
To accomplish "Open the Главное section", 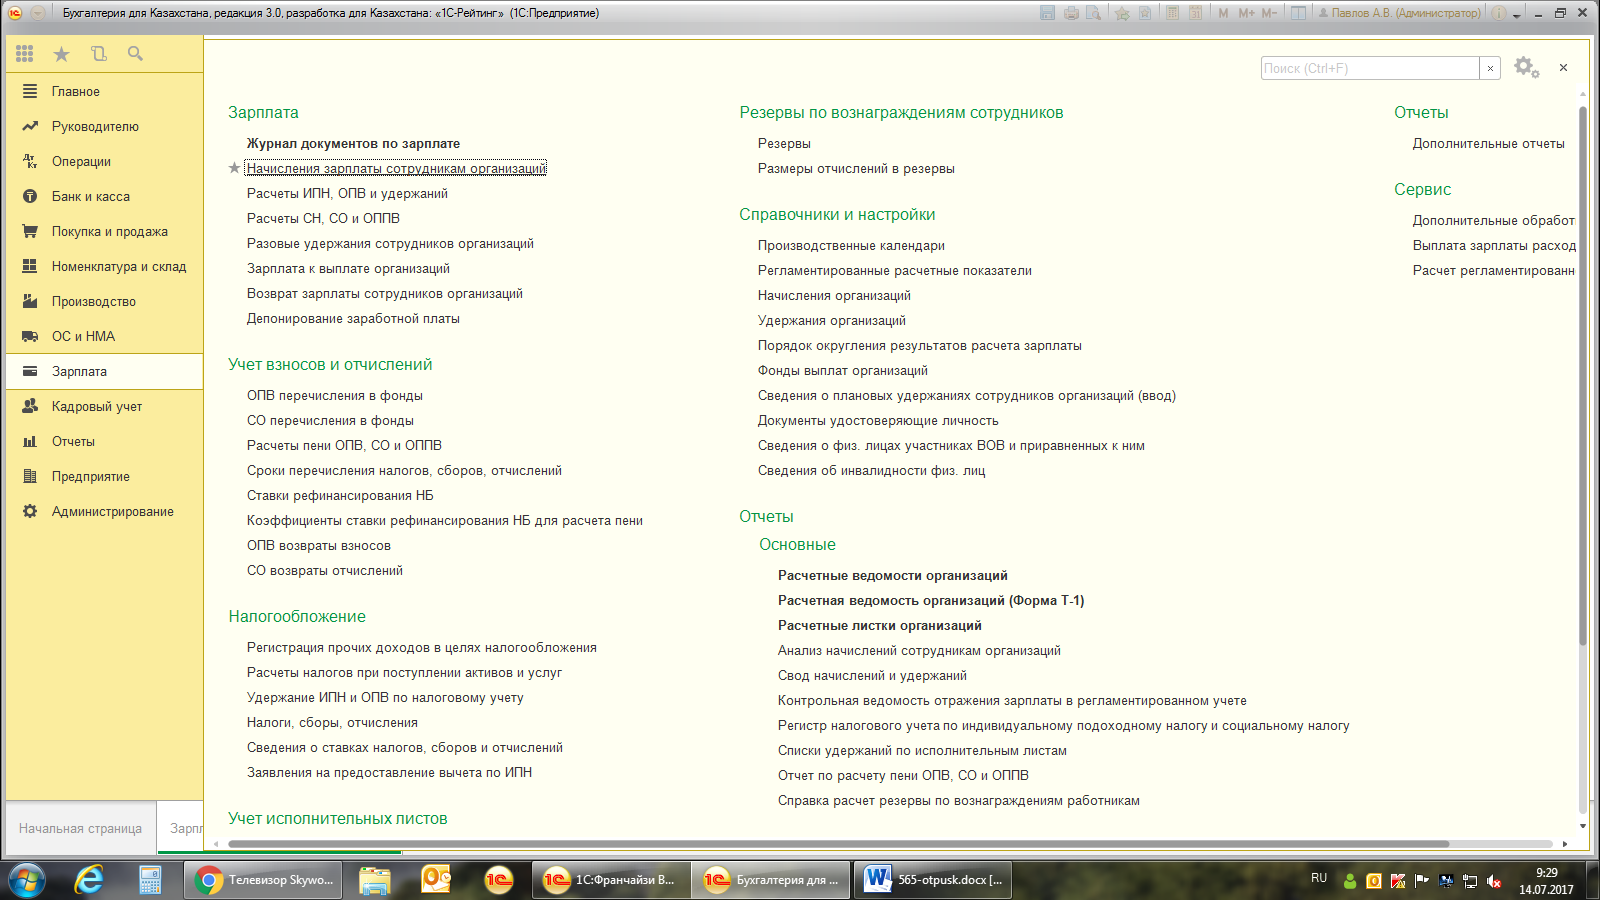I will 104,91.
